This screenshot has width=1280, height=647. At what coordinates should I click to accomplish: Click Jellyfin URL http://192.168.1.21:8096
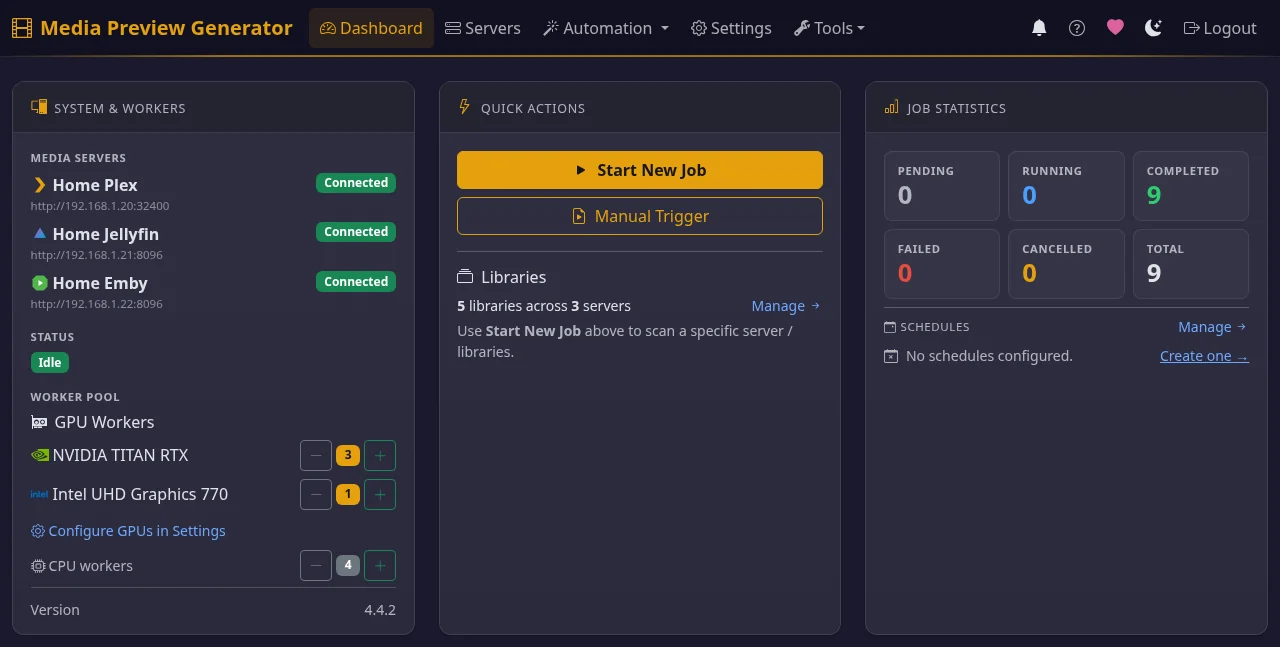(97, 255)
